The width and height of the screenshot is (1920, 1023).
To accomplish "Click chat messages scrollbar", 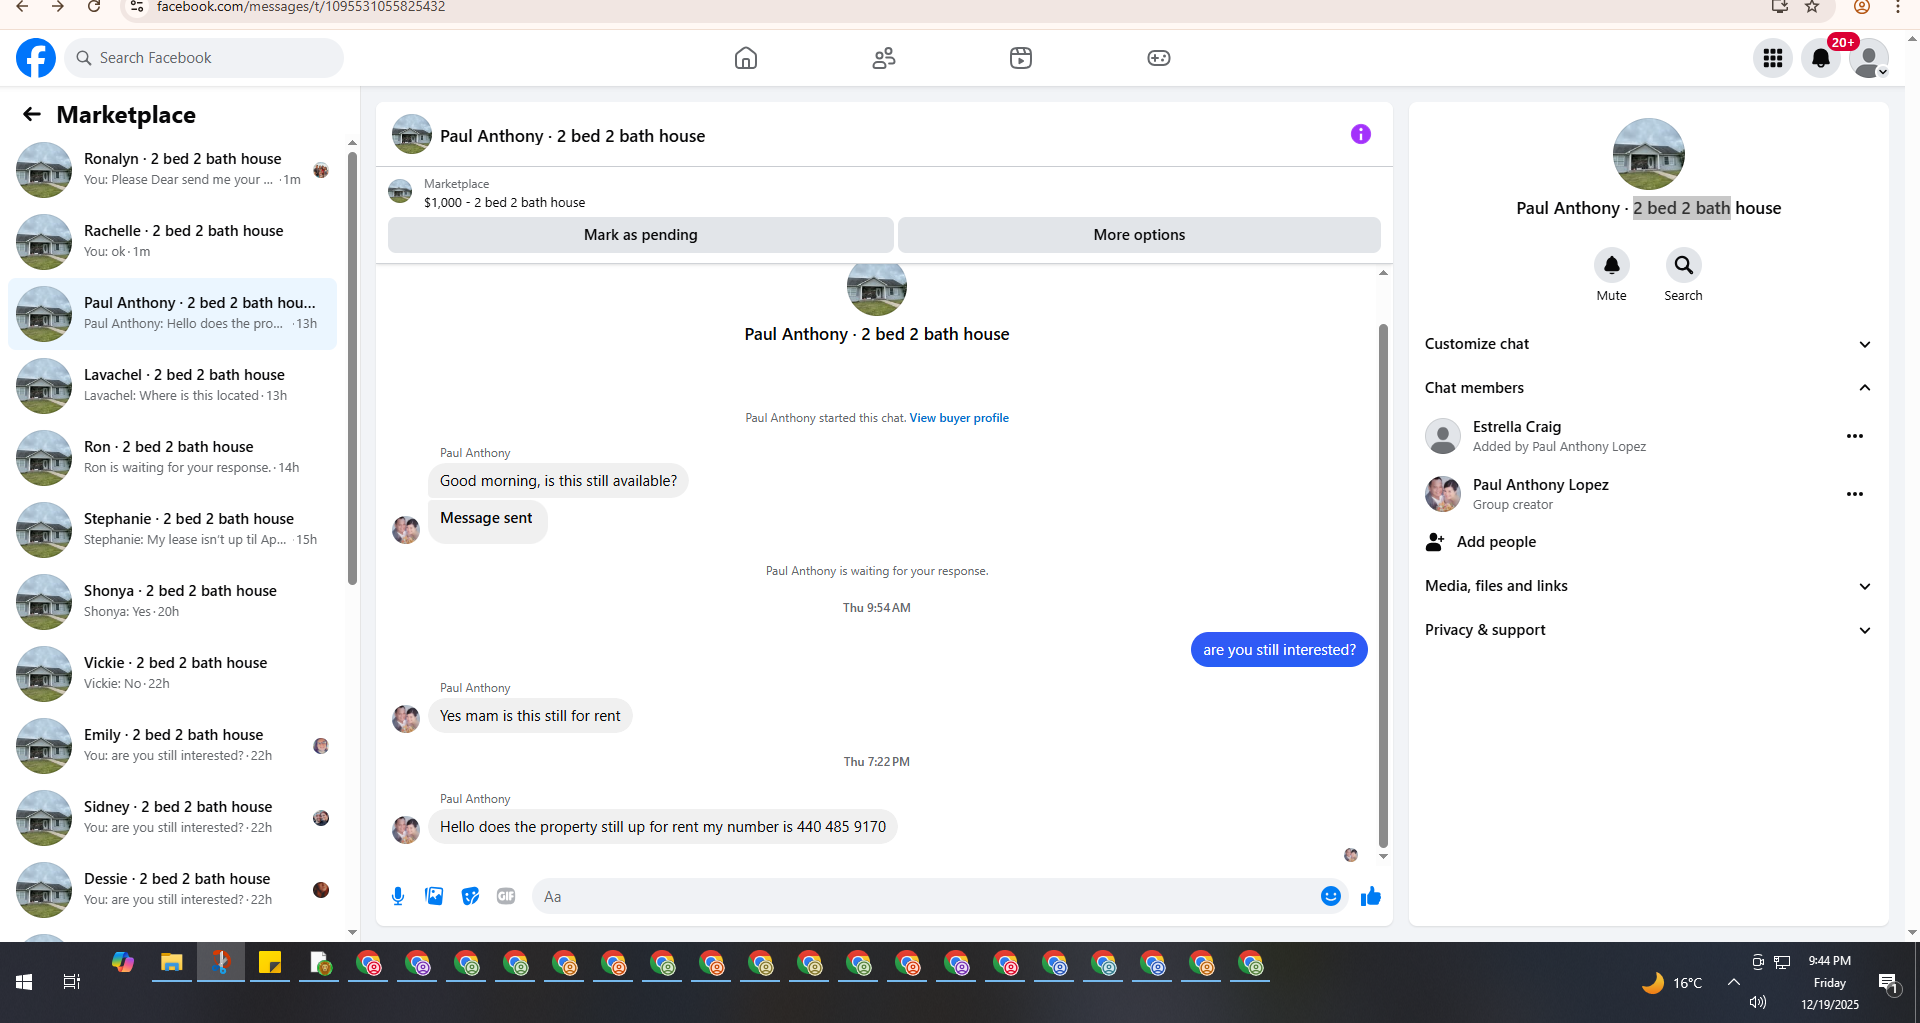I will (x=1383, y=585).
